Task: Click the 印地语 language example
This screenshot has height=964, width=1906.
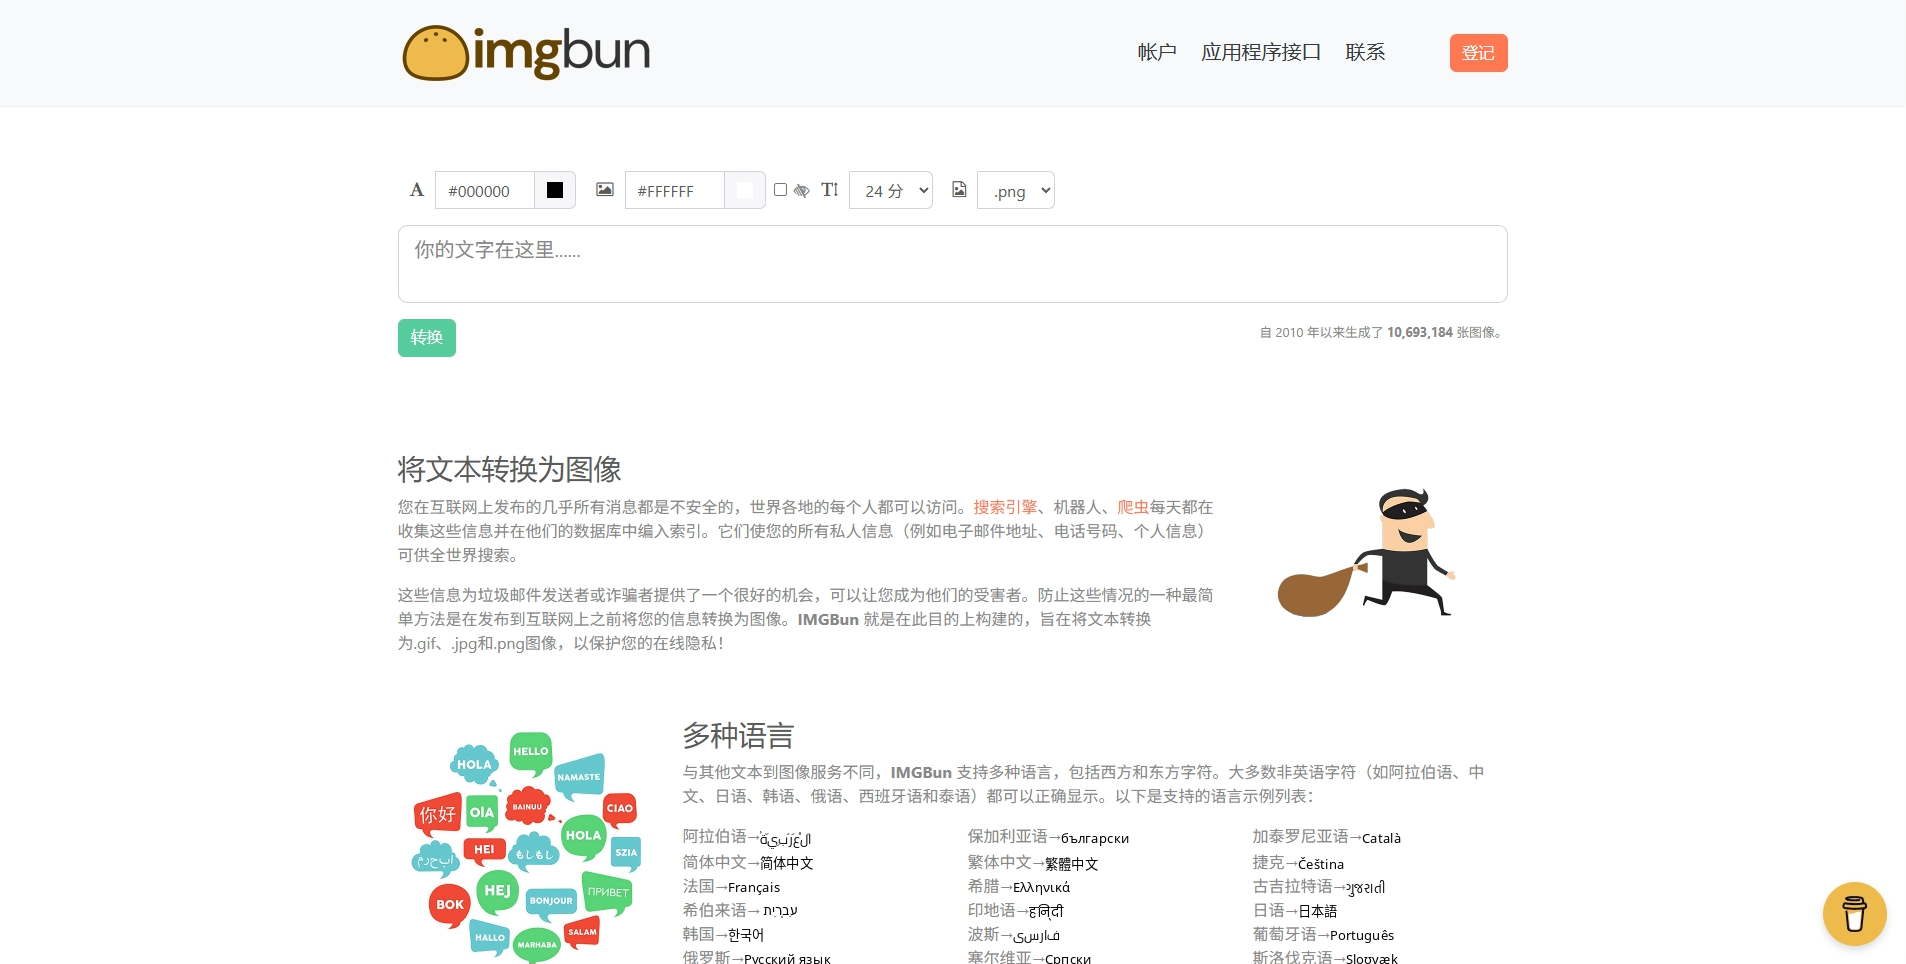Action: point(1016,911)
